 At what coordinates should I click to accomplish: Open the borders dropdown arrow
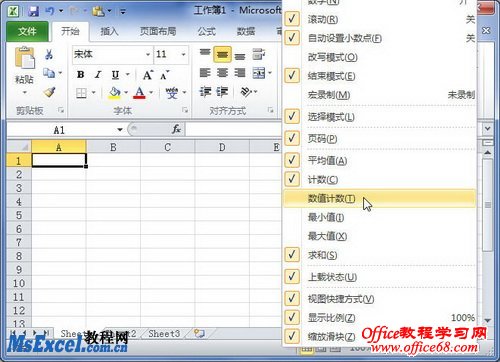tap(94, 93)
